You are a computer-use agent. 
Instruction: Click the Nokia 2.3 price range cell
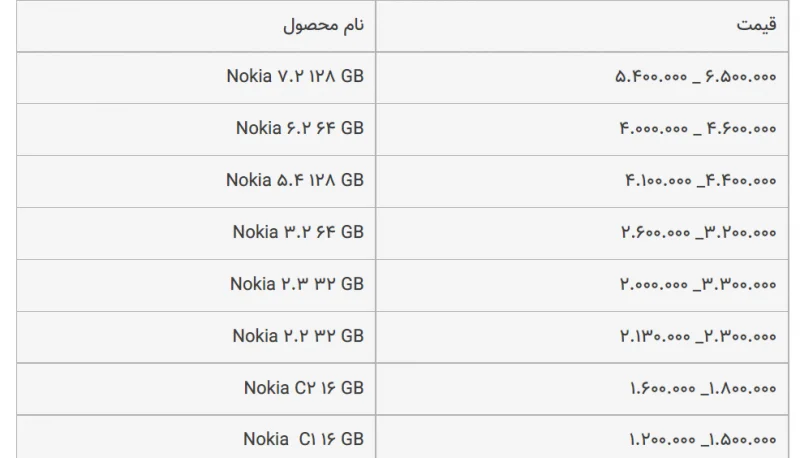coord(582,286)
